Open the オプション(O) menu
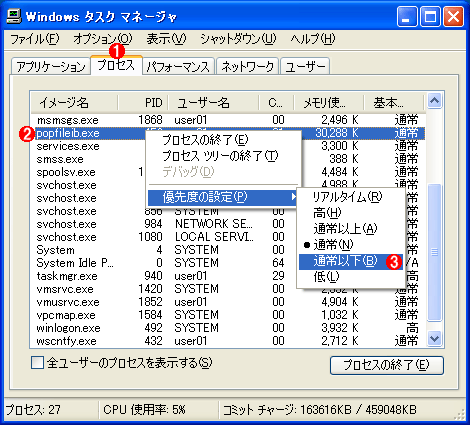Image resolution: width=470 pixels, height=425 pixels. (103, 39)
